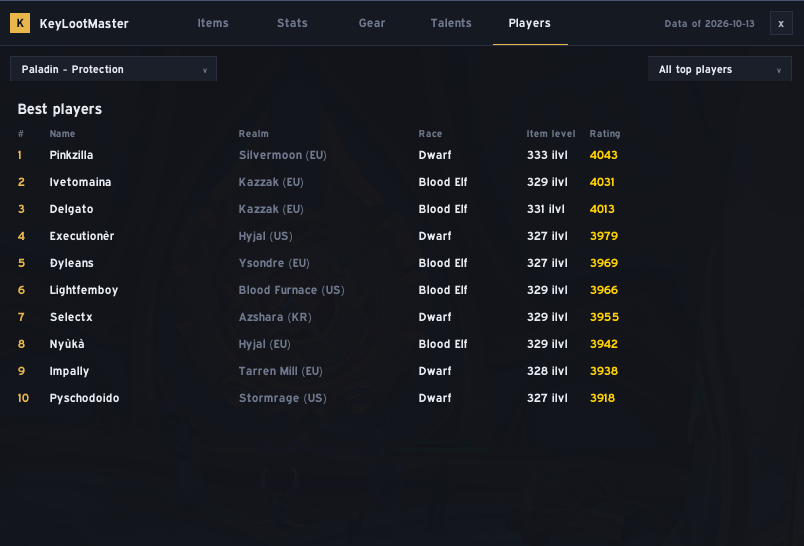Click the rating value 4031

[x=602, y=182]
